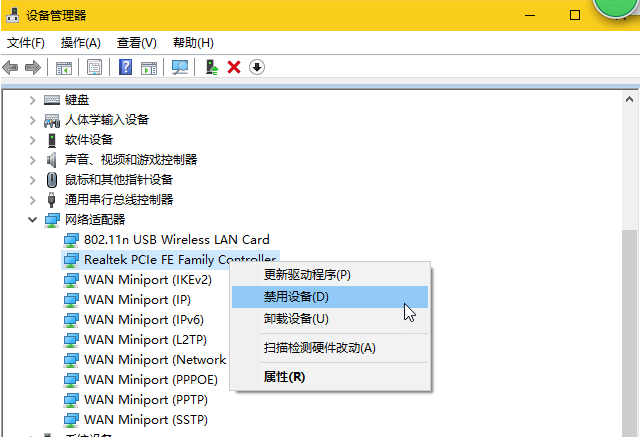Expand 通用串行总线控制器 category
The height and width of the screenshot is (437, 640).
click(33, 200)
